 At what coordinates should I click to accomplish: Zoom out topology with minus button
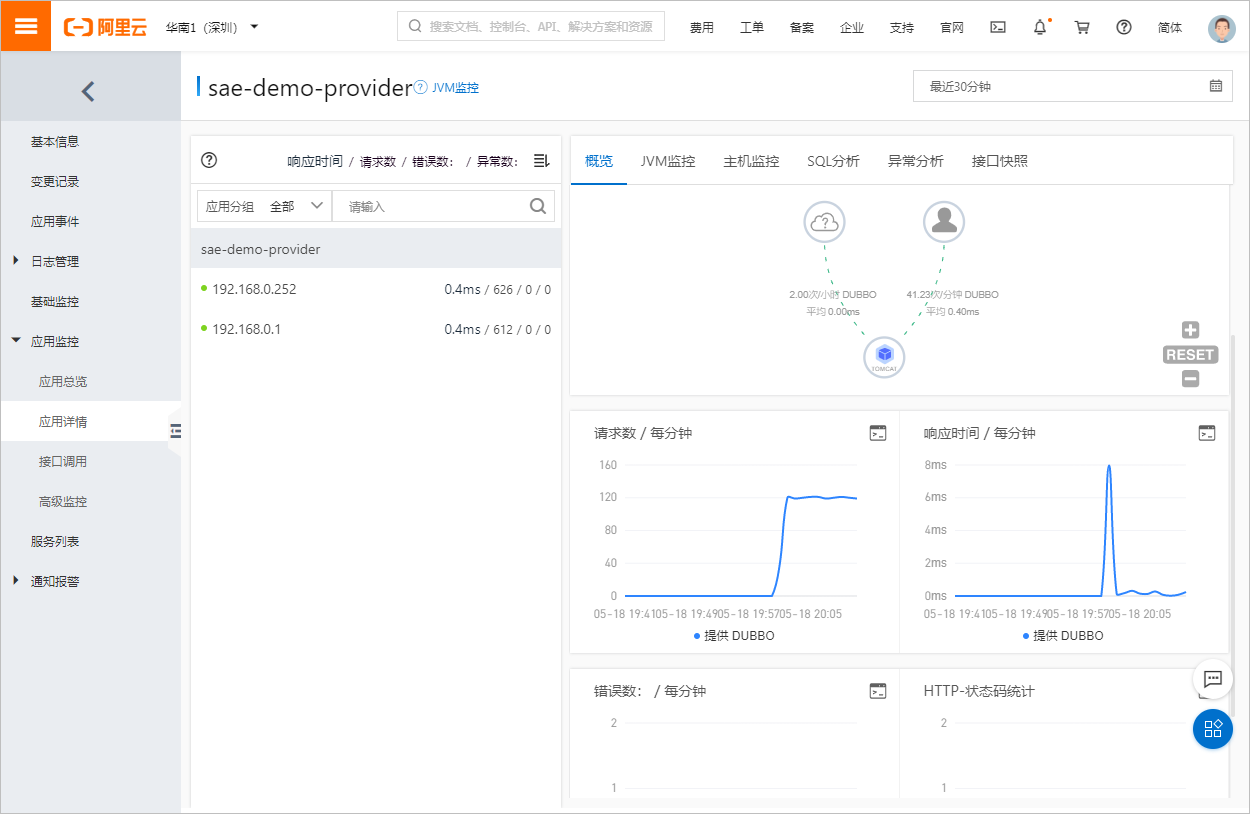click(1190, 379)
